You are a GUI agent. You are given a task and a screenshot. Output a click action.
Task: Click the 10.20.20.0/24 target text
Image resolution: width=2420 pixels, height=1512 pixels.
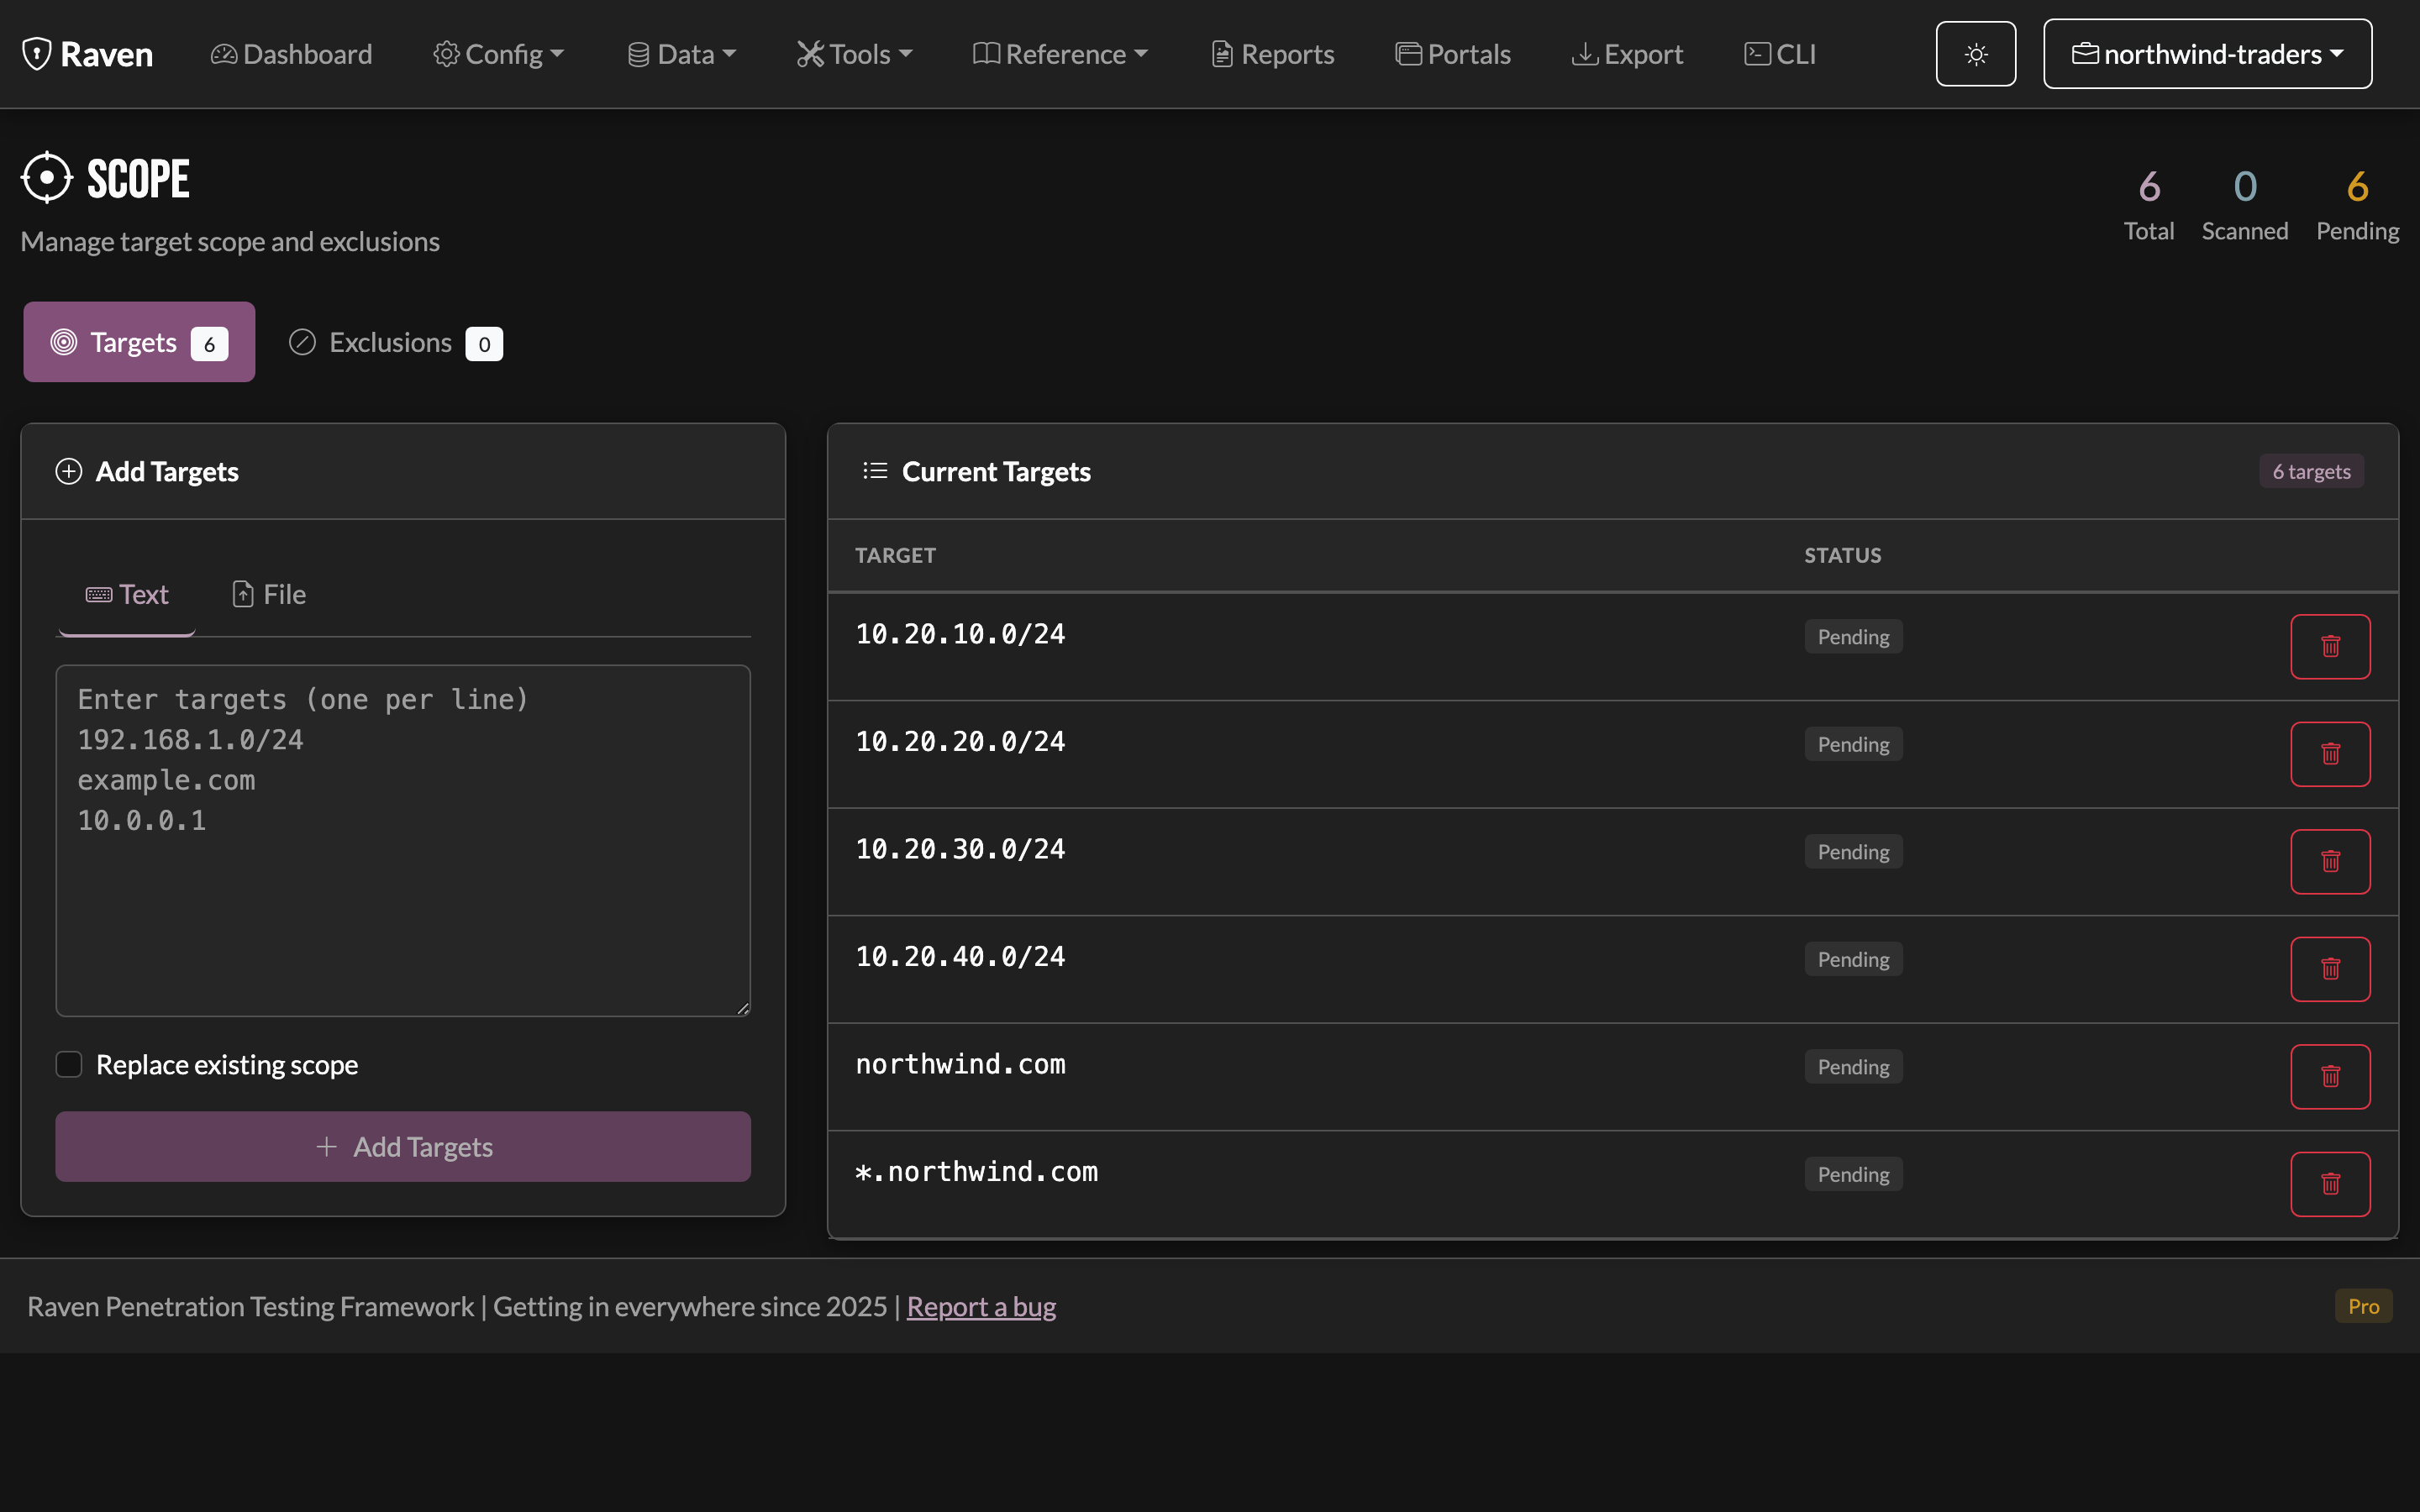coord(960,742)
